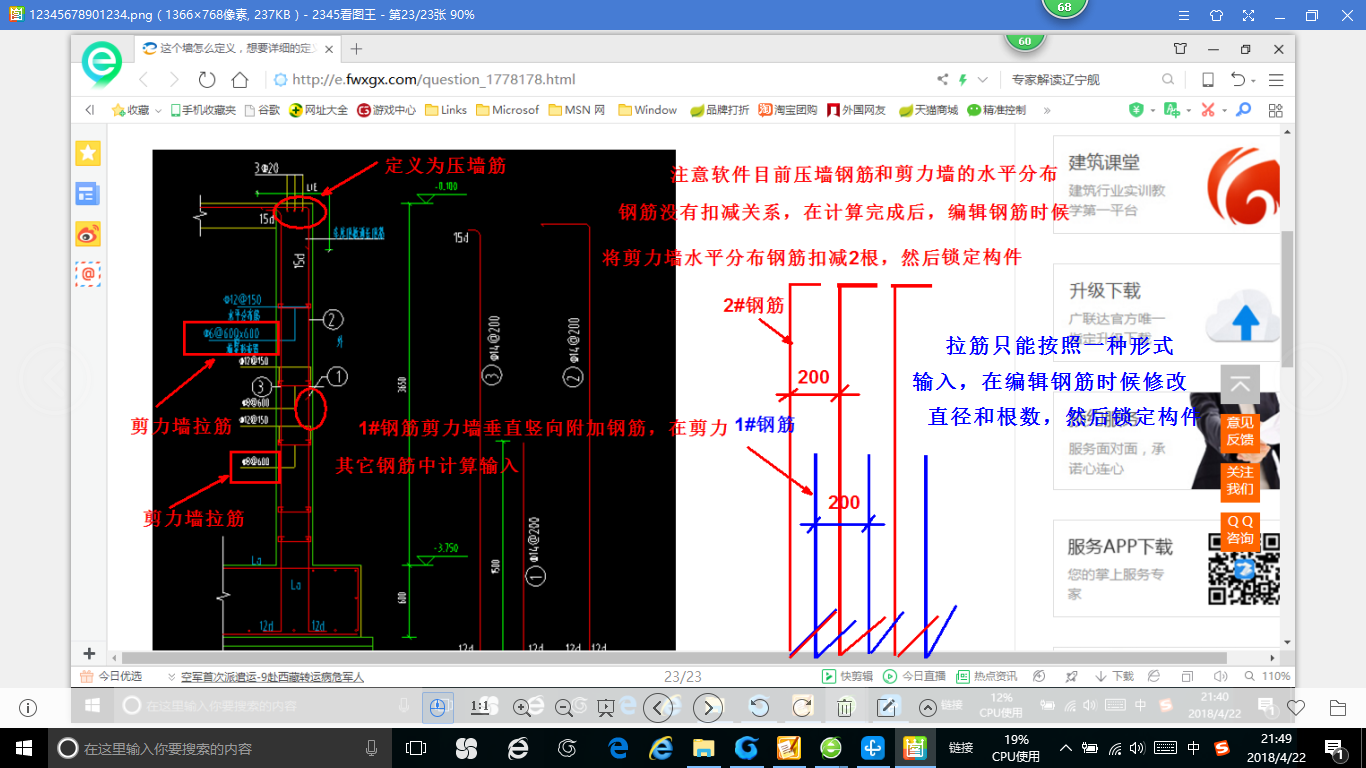Delete the current image with trash icon
The height and width of the screenshot is (768, 1366).
[x=844, y=708]
